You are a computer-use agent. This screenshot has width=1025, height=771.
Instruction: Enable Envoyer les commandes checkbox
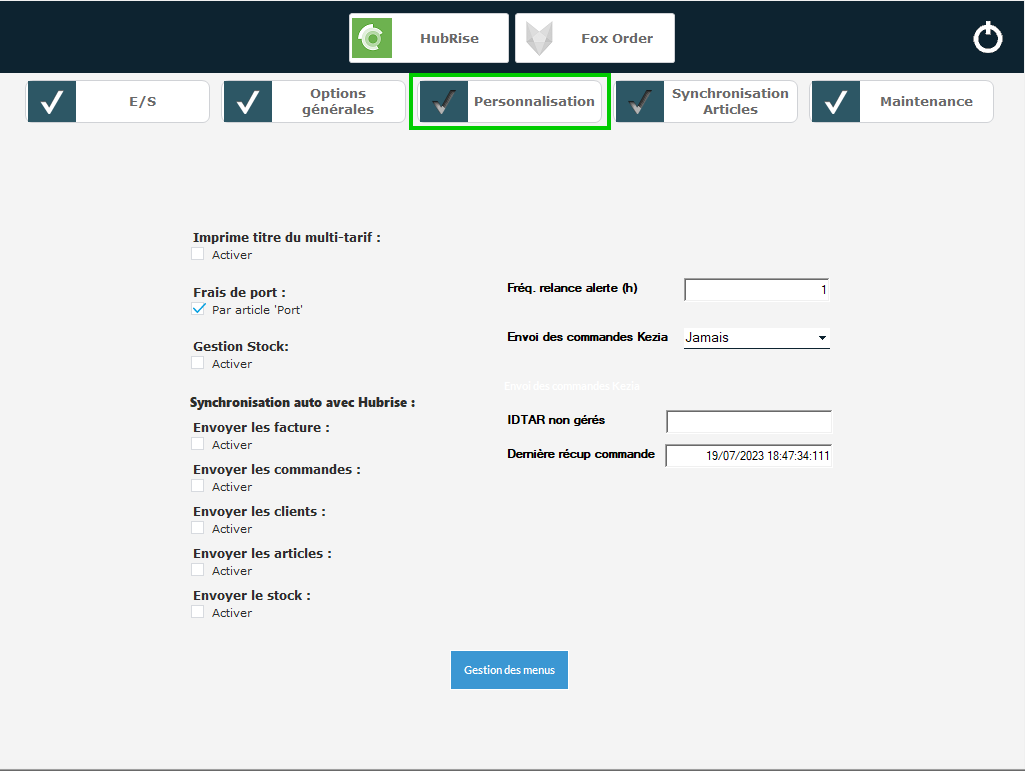[198, 486]
